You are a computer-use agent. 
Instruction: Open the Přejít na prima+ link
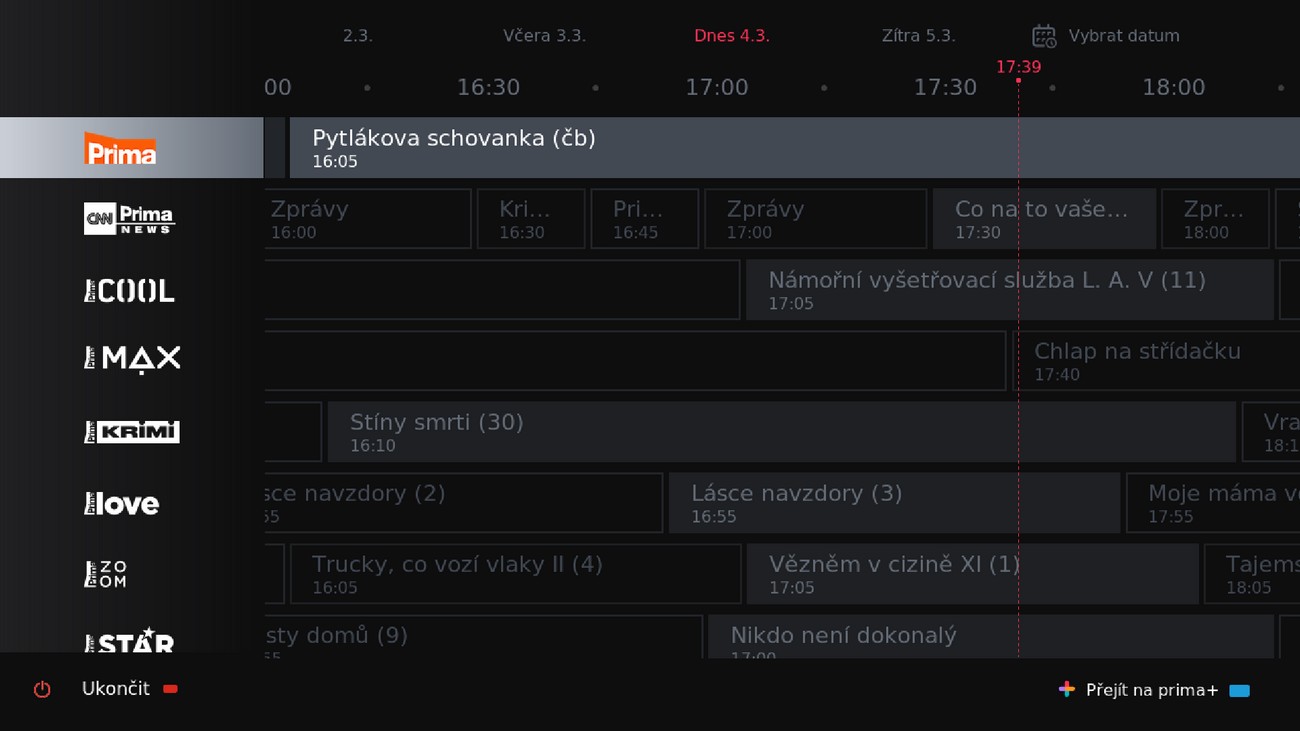click(x=1153, y=690)
